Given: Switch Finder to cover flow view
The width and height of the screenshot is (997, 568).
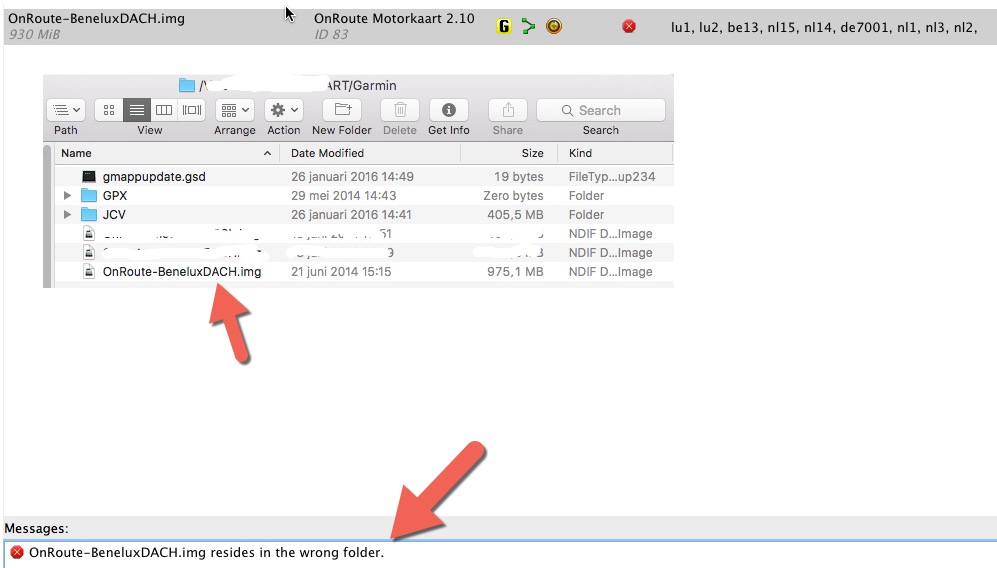Looking at the screenshot, I should pos(192,110).
